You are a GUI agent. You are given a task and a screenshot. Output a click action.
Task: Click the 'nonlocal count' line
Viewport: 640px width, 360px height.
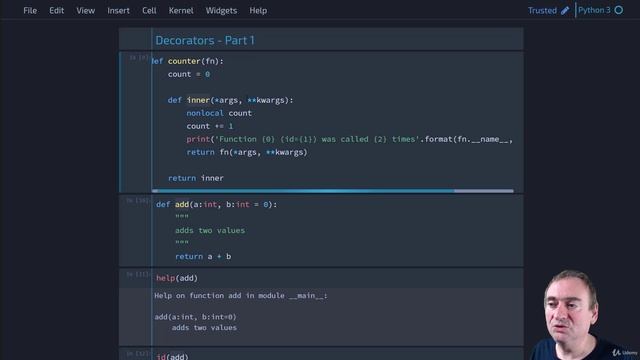[x=219, y=113]
